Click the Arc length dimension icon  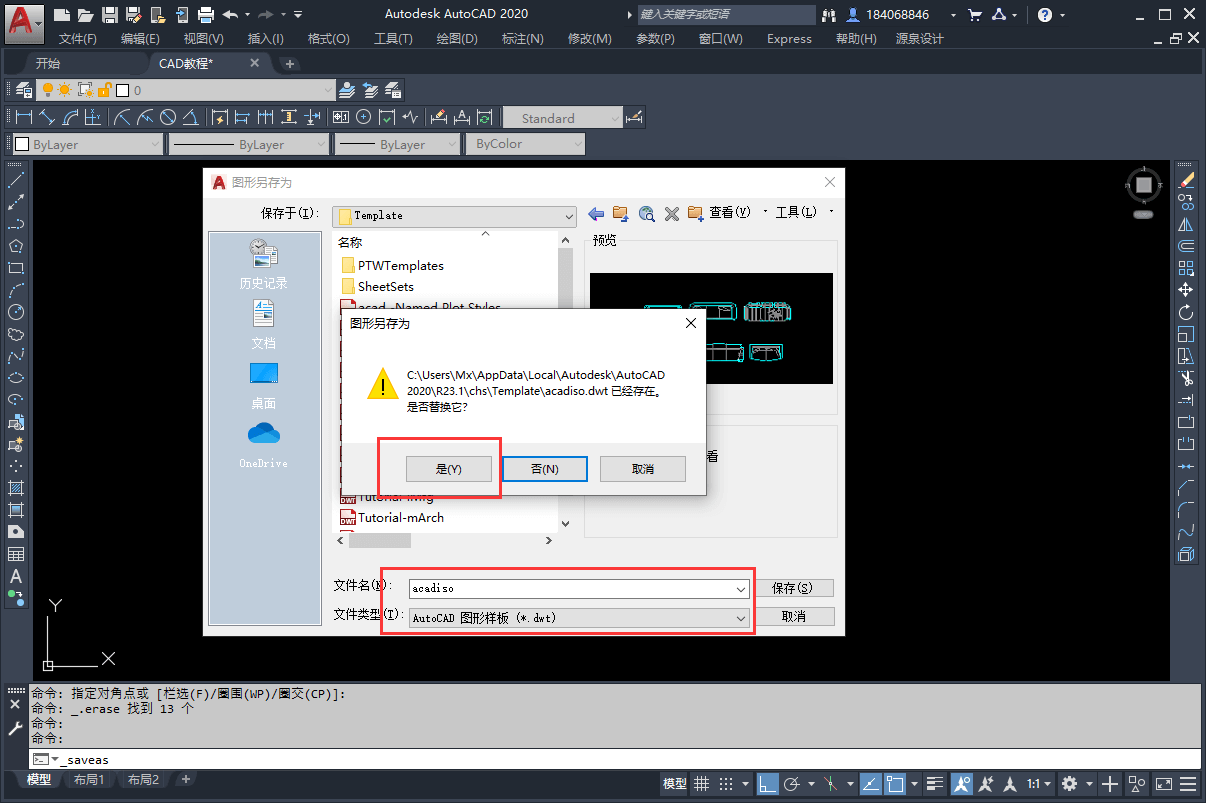(x=70, y=118)
